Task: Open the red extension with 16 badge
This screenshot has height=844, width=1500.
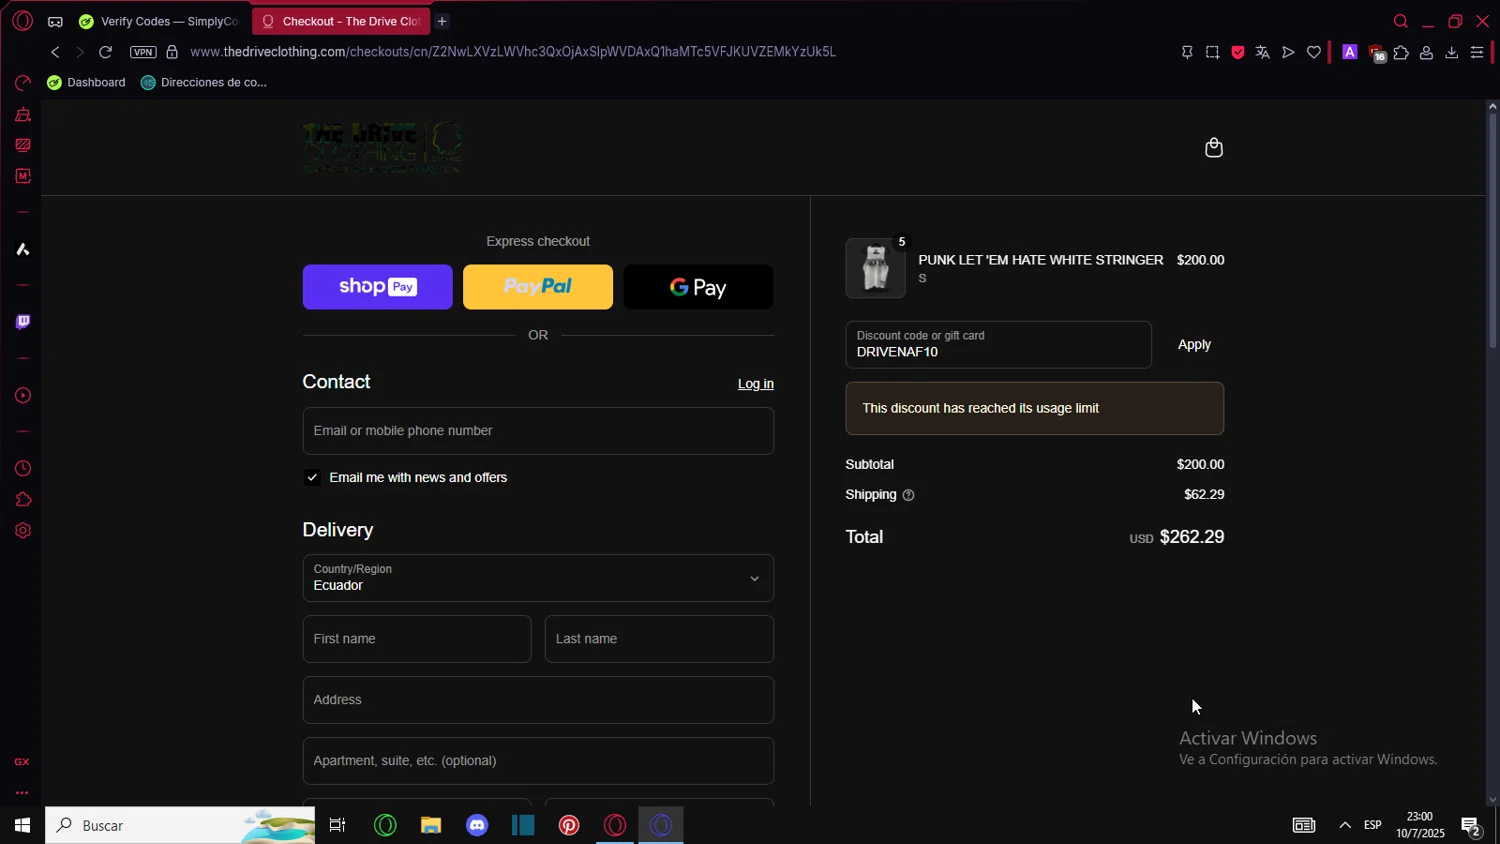Action: pyautogui.click(x=1376, y=53)
